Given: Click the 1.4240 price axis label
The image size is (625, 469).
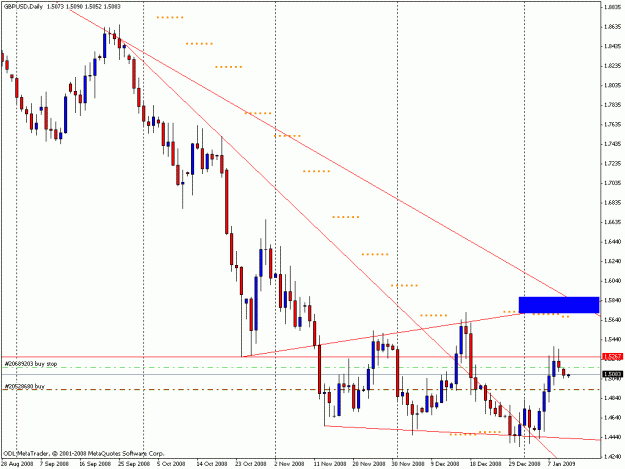Looking at the screenshot, I should (x=613, y=457).
